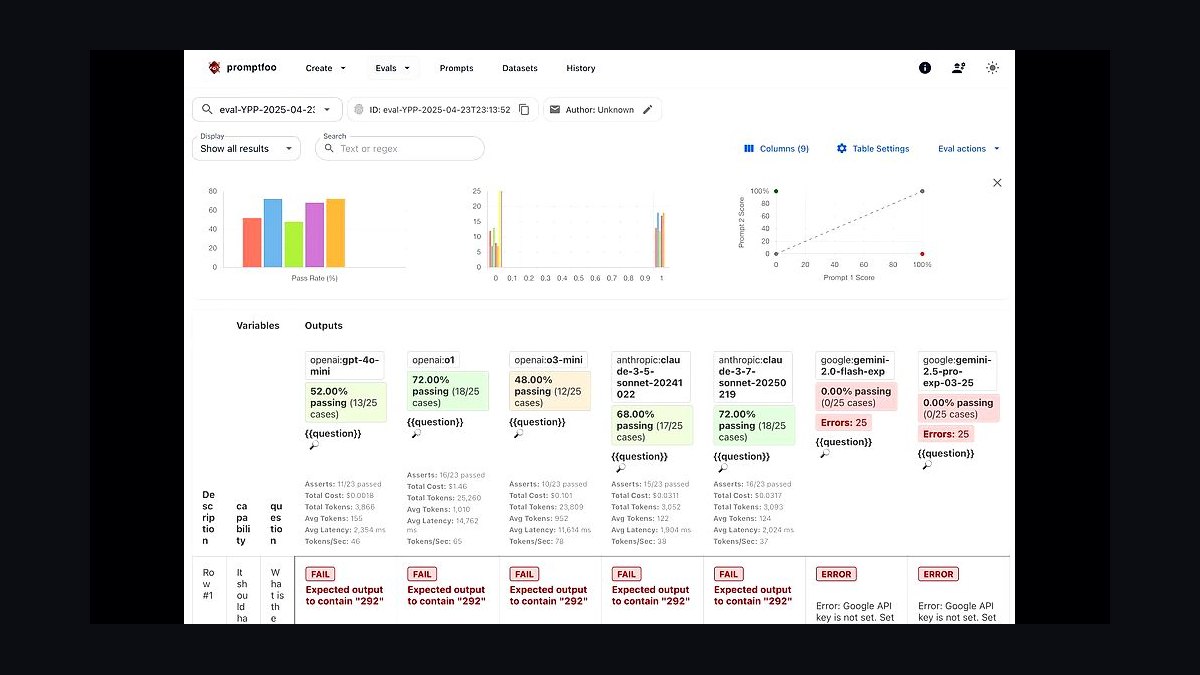
Task: Click the ERROR badge in gemini-2.0-flash-exp column
Action: (x=836, y=574)
